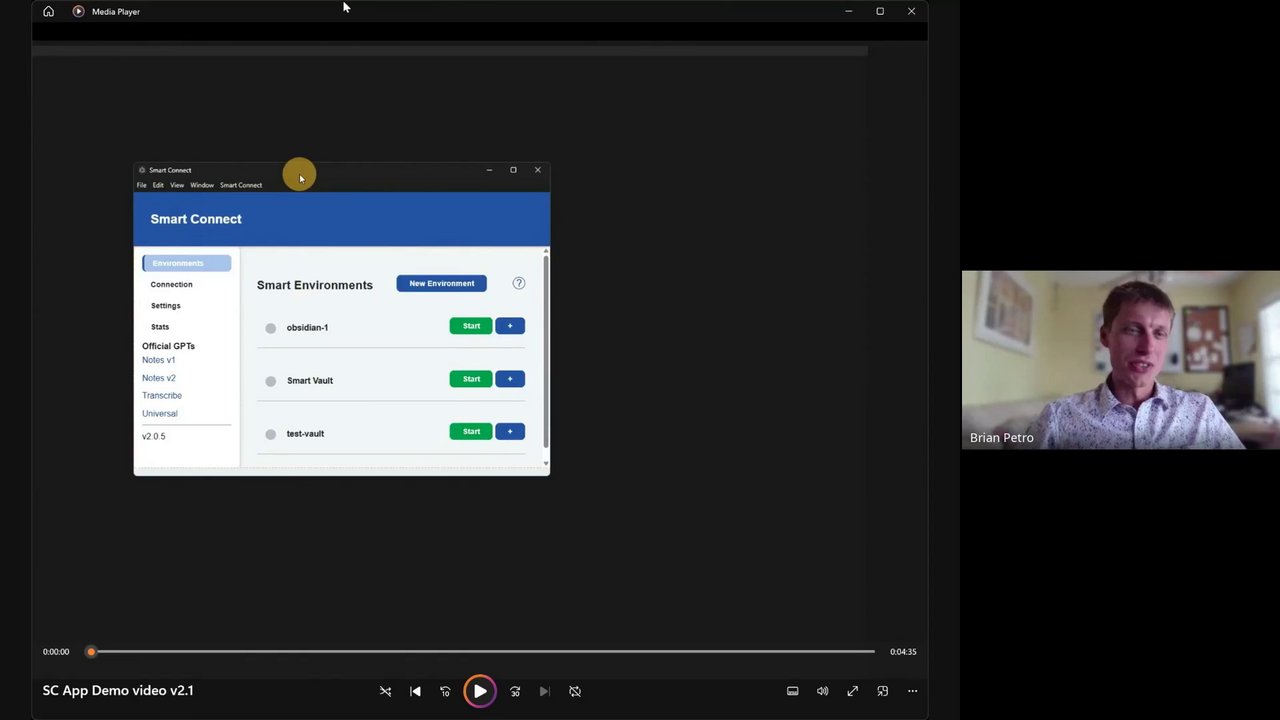This screenshot has height=720, width=1280.
Task: Start the Smart Vault environment
Action: coord(471,379)
